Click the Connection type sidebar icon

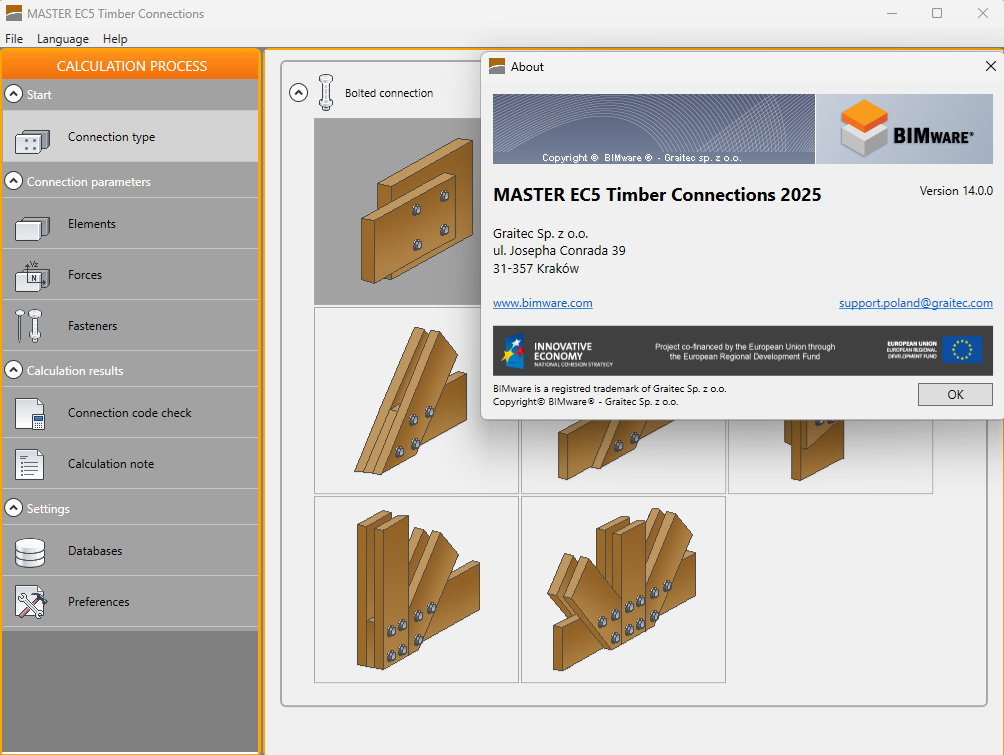click(x=32, y=138)
